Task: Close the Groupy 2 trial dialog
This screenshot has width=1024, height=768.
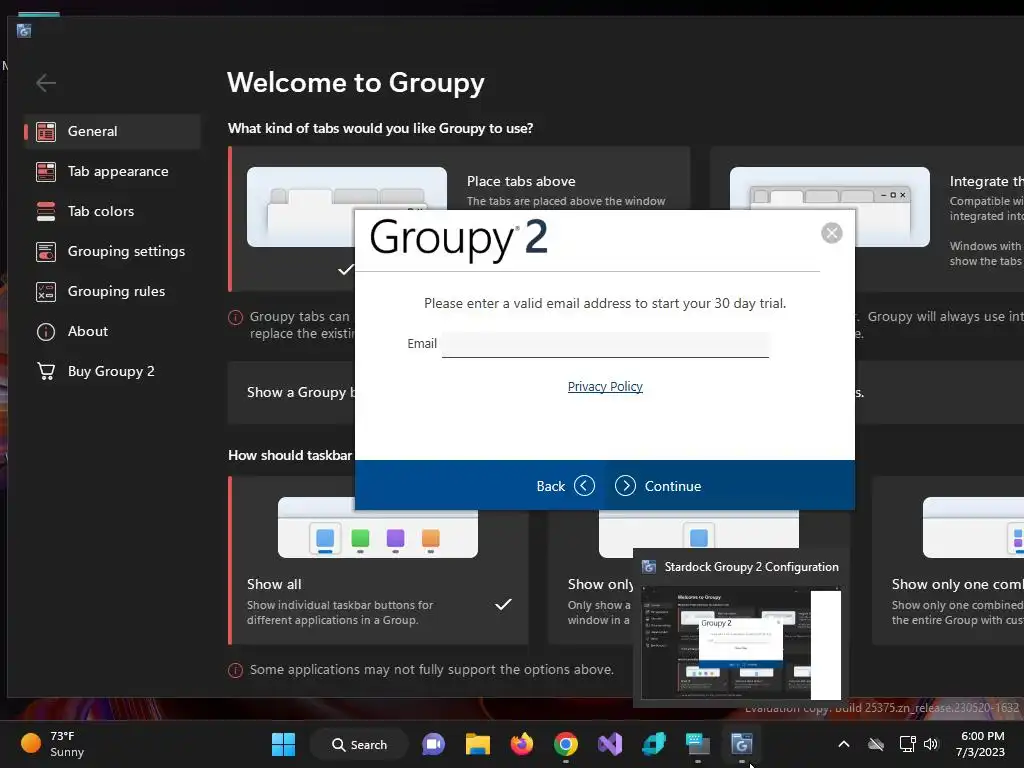Action: click(x=831, y=232)
